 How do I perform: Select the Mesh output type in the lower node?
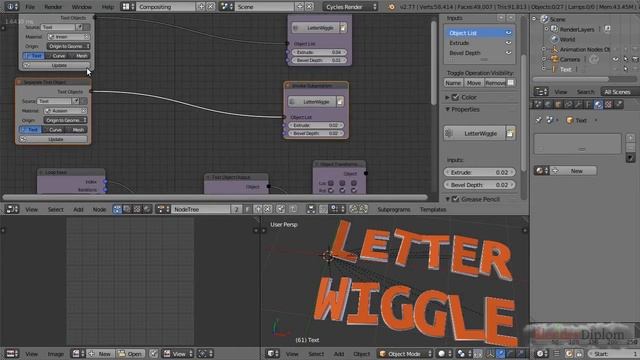[76, 129]
